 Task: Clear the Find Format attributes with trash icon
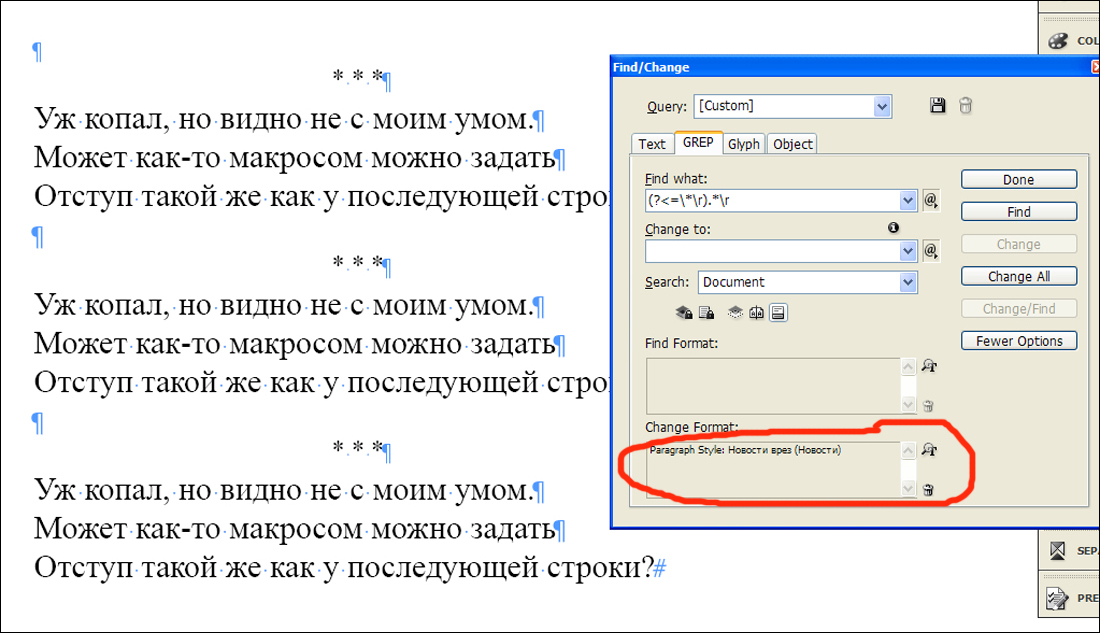[928, 406]
